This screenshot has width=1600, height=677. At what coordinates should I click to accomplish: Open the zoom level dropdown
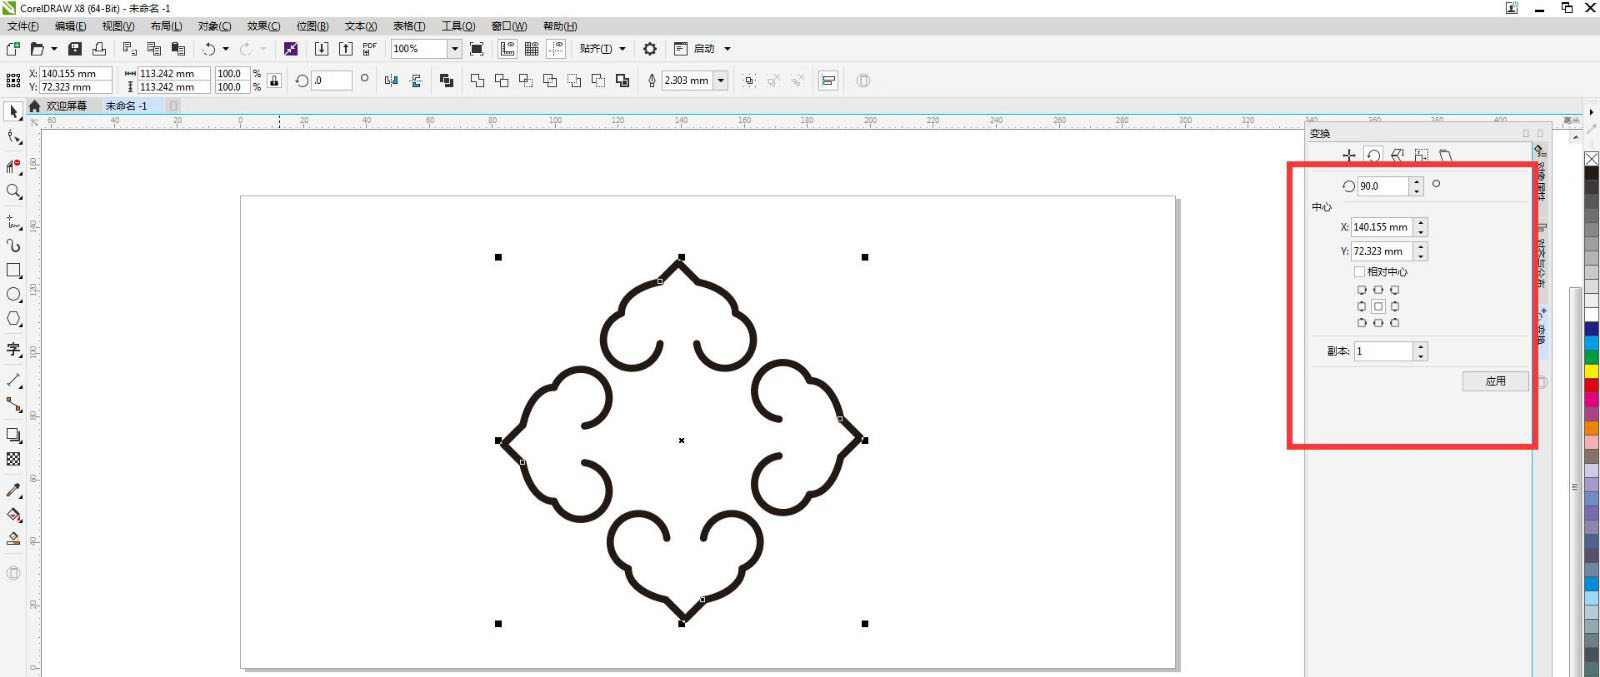pyautogui.click(x=454, y=49)
